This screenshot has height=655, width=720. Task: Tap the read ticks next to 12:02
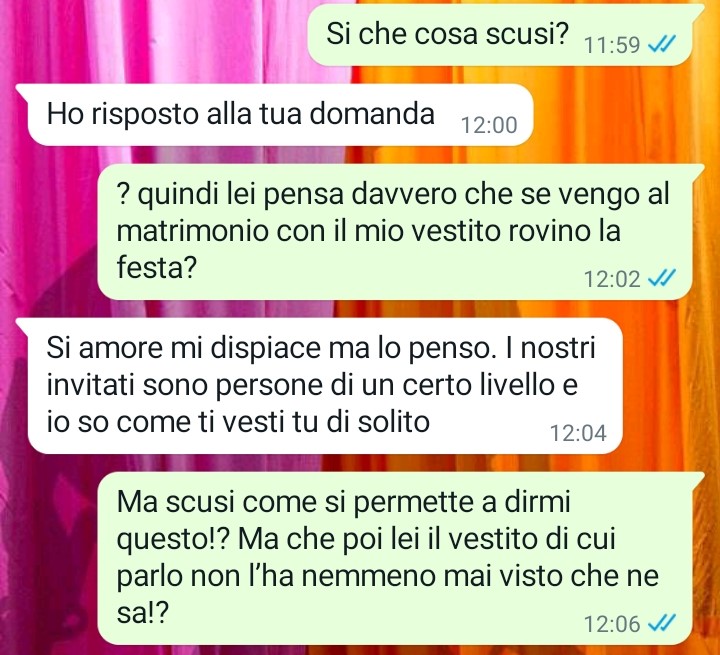[x=661, y=278]
